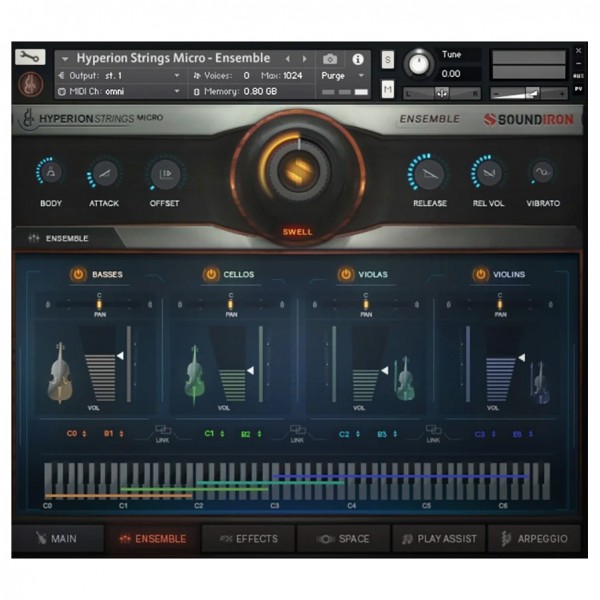Toggle the Cellos power button
The width and height of the screenshot is (600, 600).
click(x=211, y=274)
